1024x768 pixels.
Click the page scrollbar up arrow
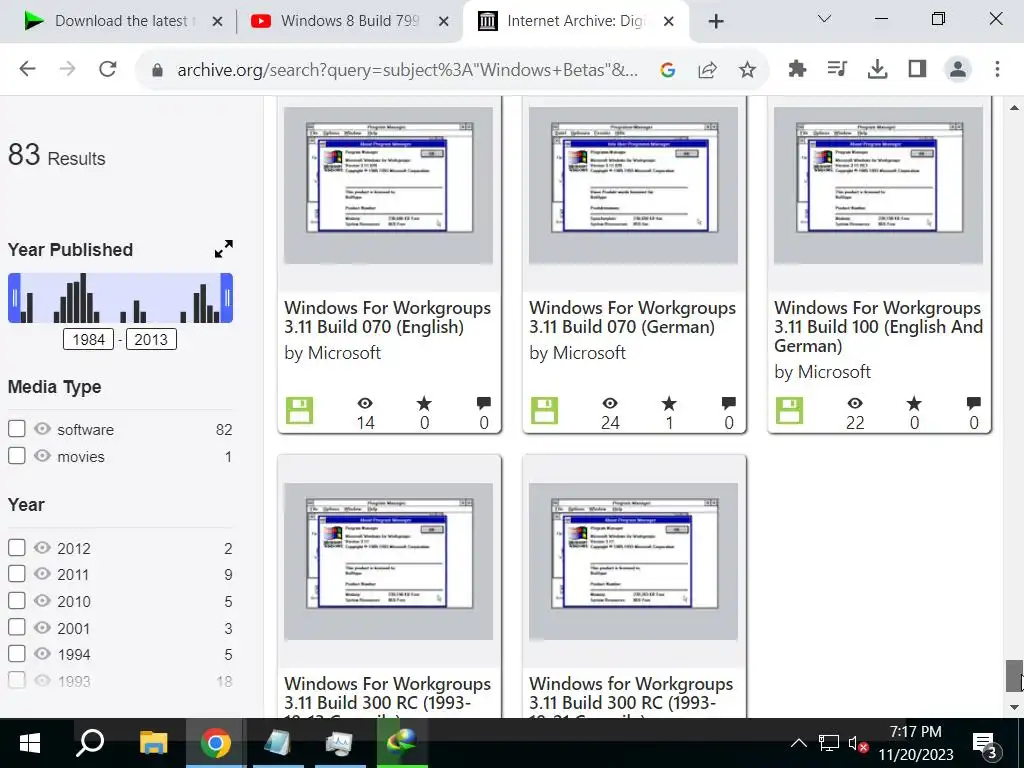(1014, 107)
